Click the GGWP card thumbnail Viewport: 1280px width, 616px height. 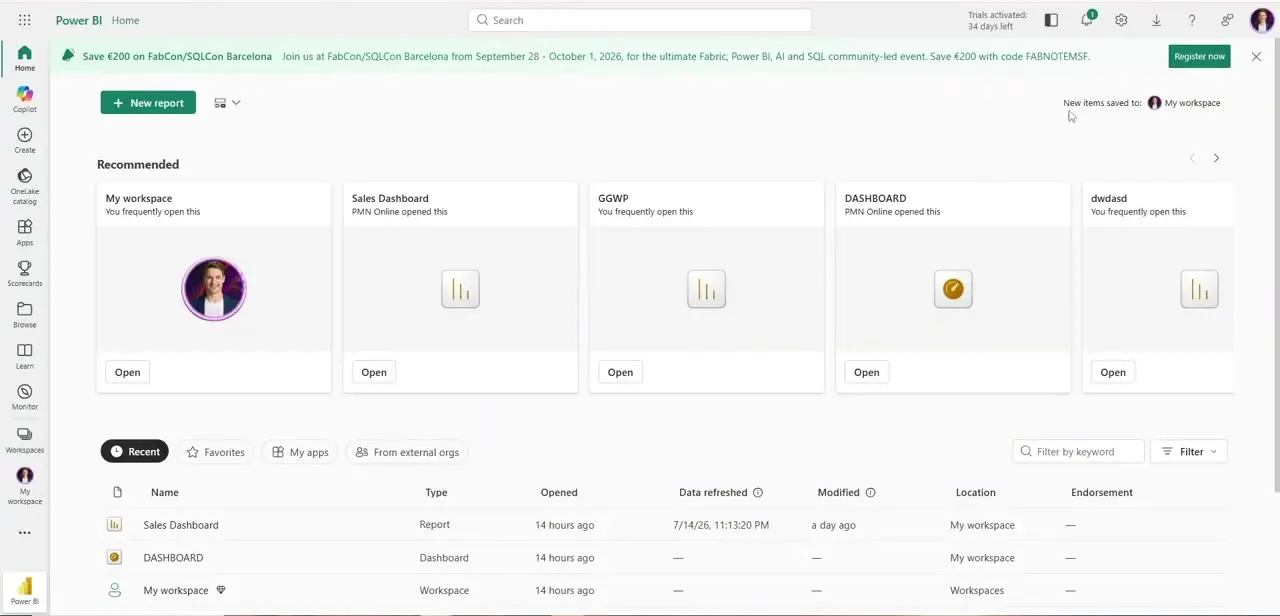point(706,289)
